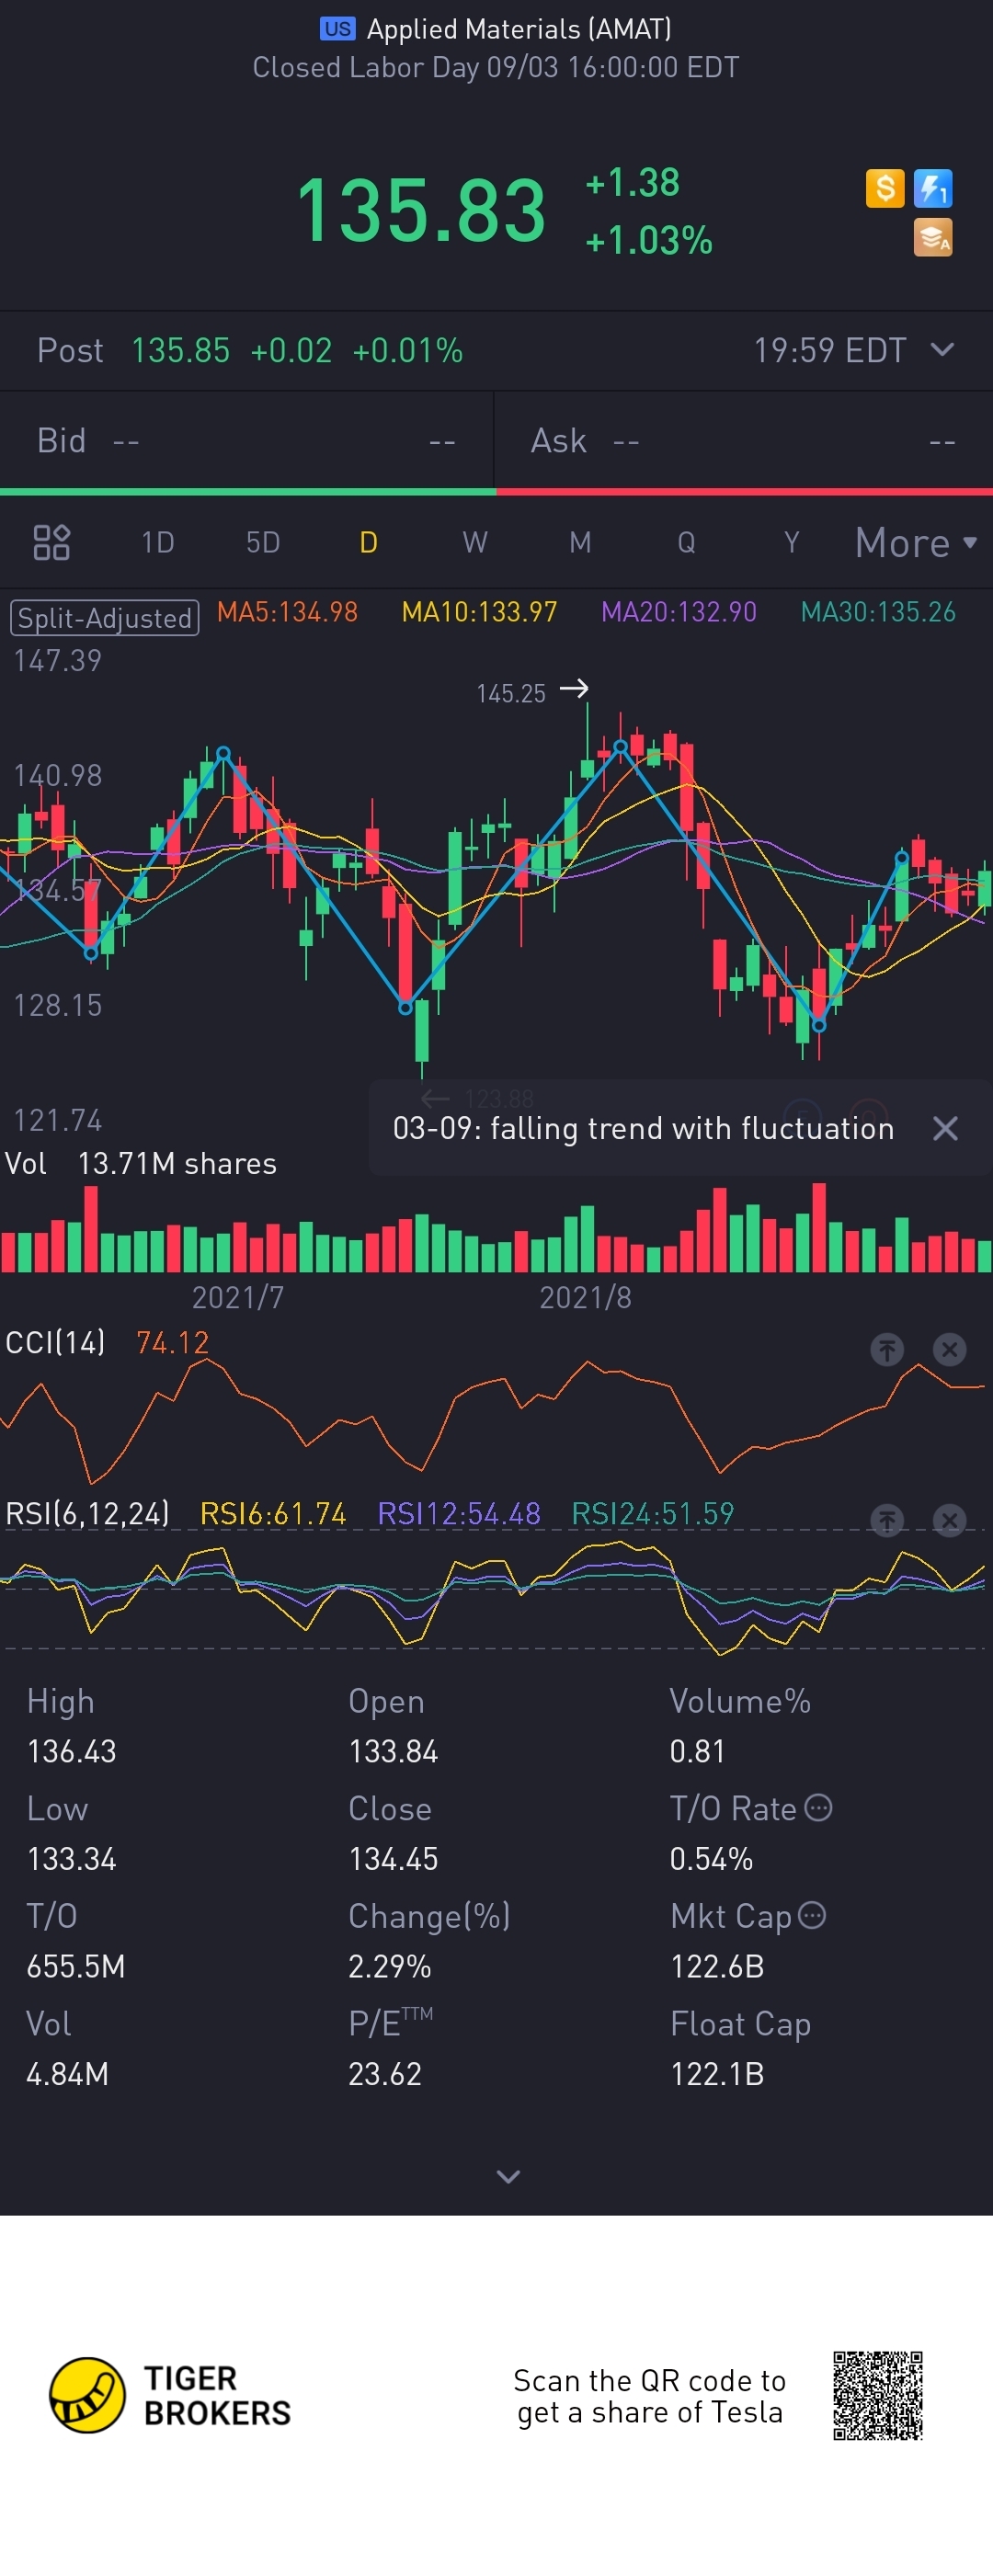Tap the MA30:135.26 indicator label
The height and width of the screenshot is (2576, 993).
click(879, 612)
